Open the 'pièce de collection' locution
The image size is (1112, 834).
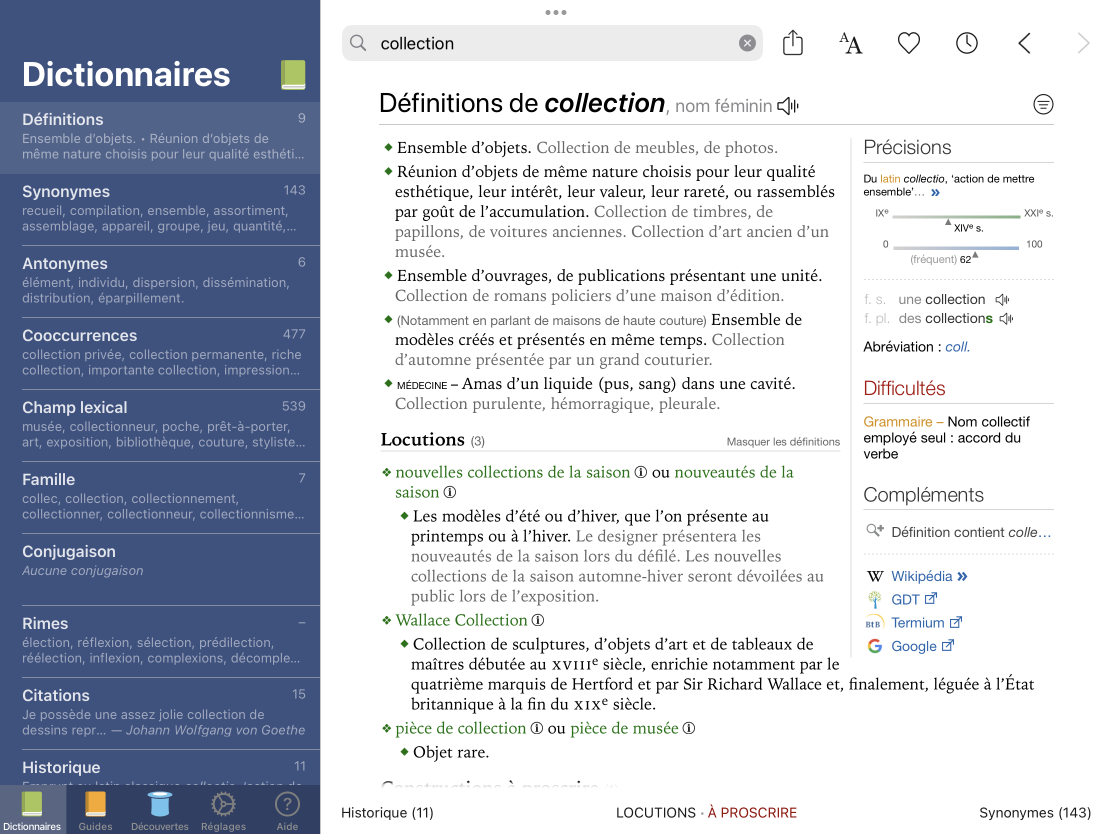[460, 728]
